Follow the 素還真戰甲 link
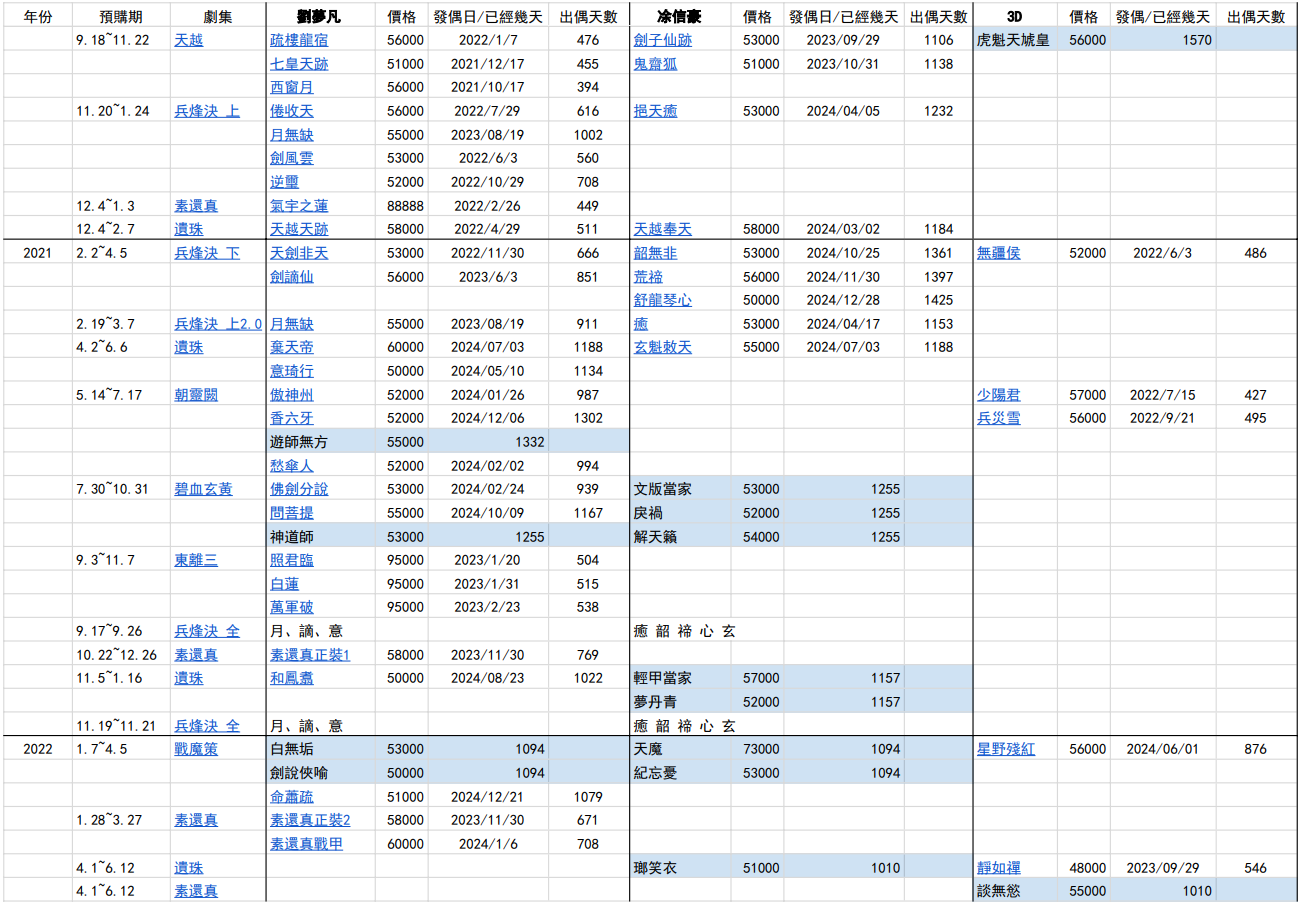Image resolution: width=1302 pixels, height=906 pixels. (x=307, y=844)
